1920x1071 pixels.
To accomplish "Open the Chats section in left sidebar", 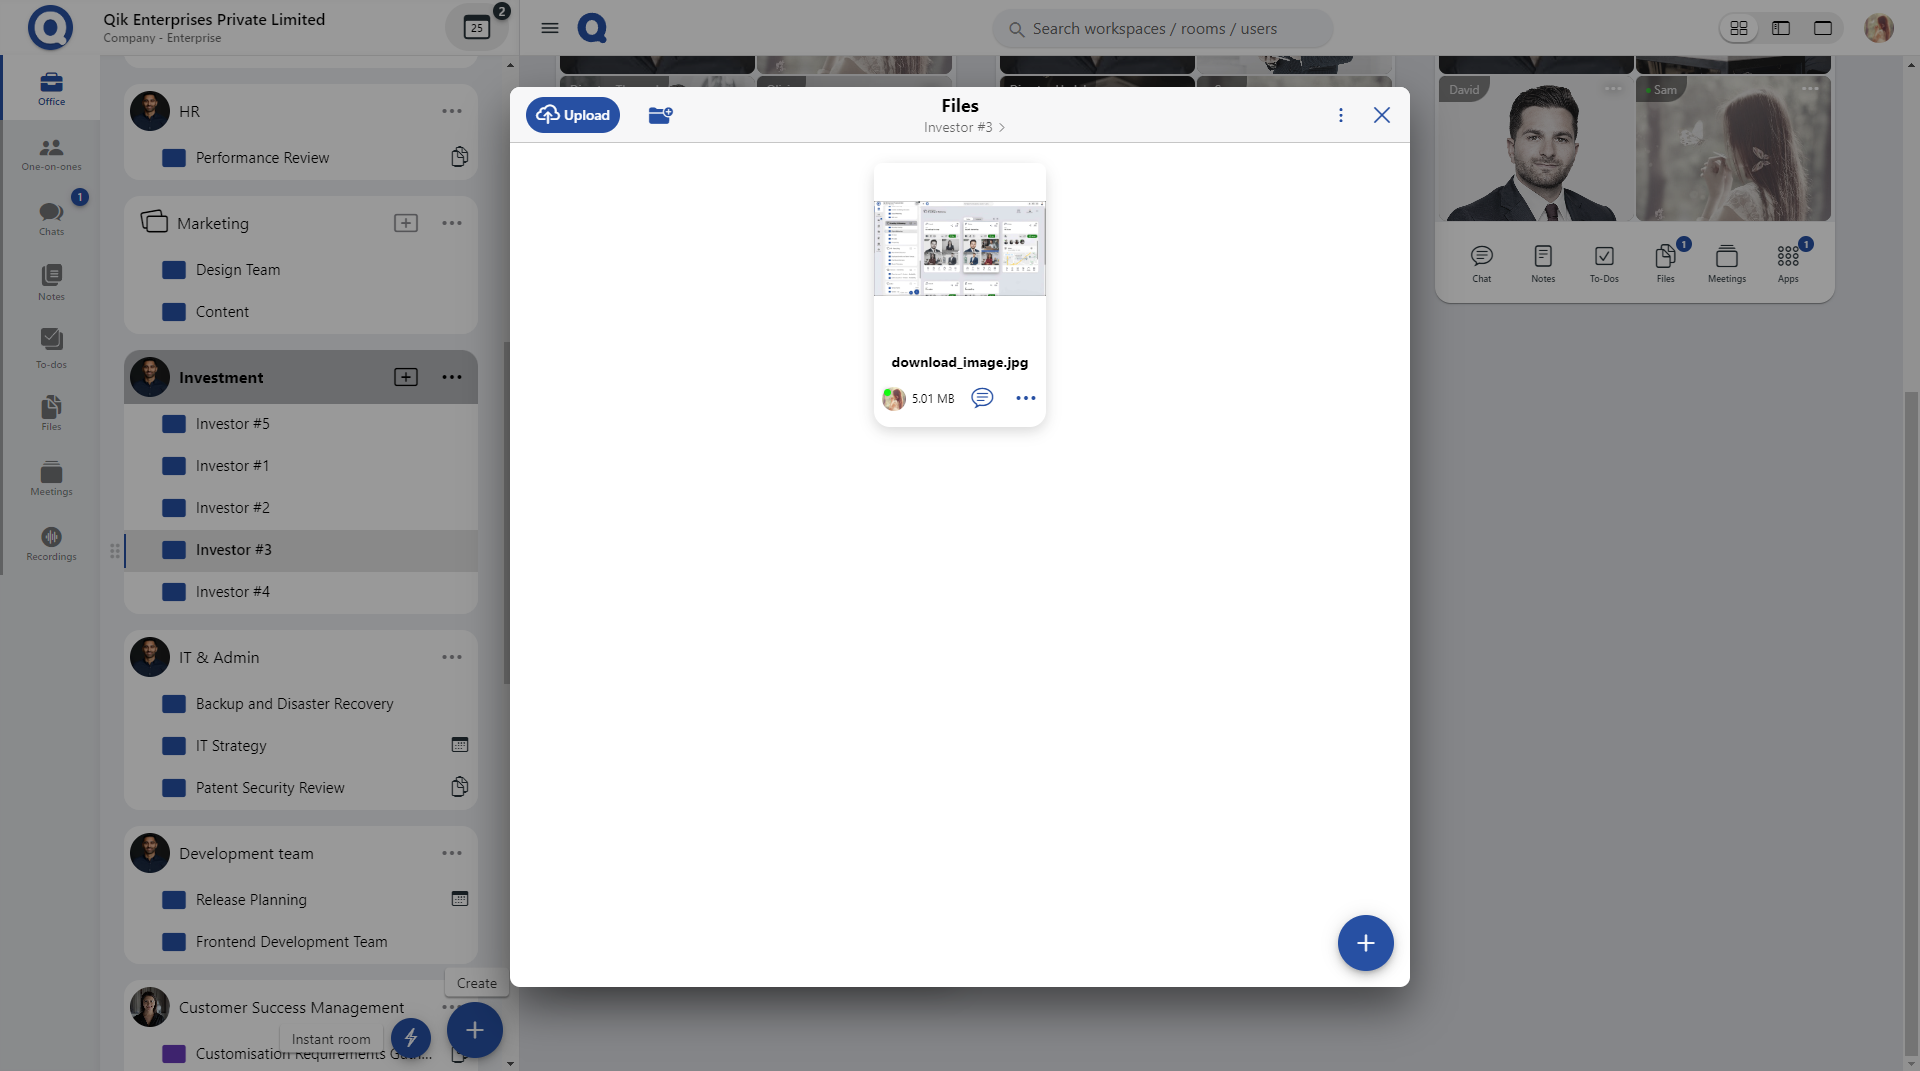I will pyautogui.click(x=51, y=218).
